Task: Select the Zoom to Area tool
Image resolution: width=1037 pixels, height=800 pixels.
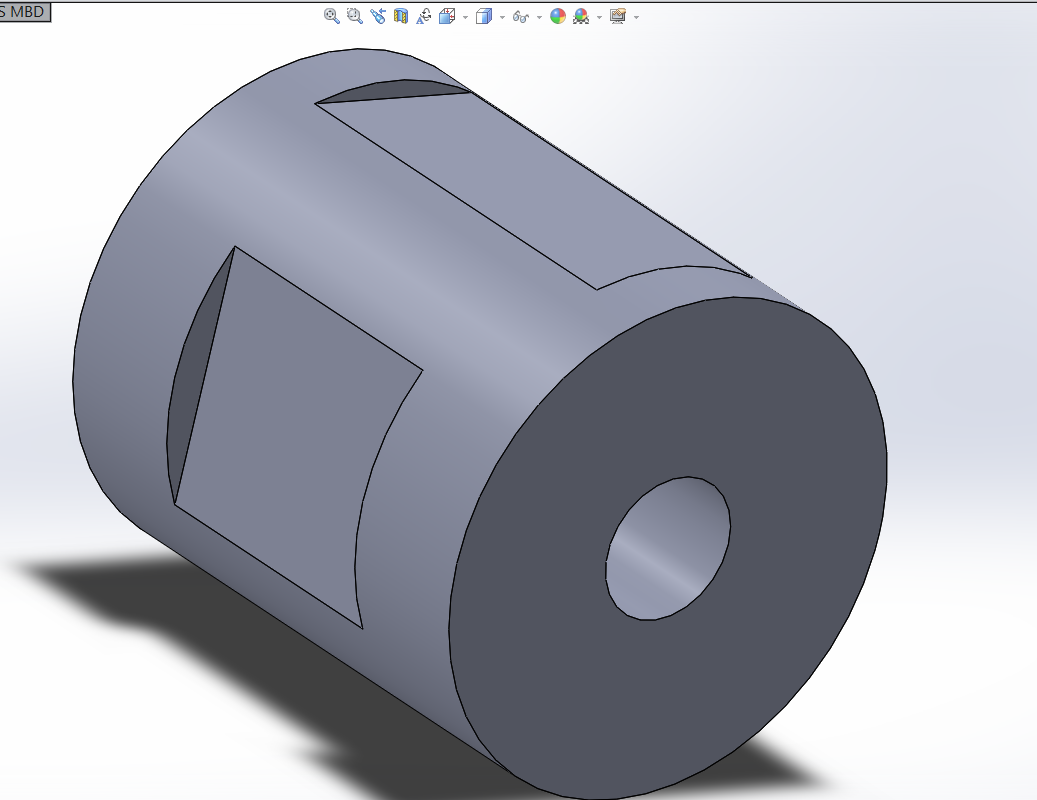Action: click(x=354, y=16)
